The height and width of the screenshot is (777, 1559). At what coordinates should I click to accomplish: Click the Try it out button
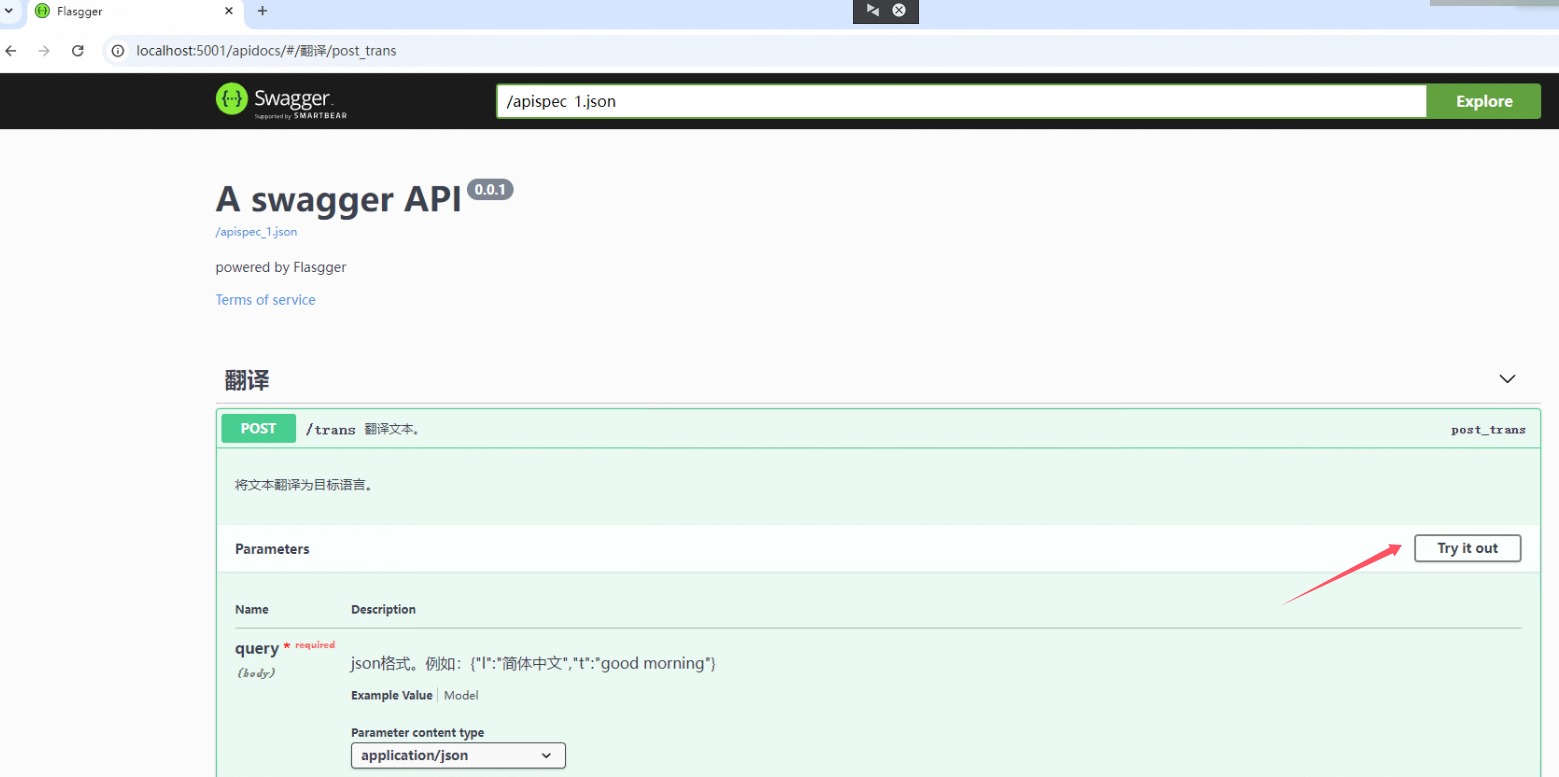1467,548
